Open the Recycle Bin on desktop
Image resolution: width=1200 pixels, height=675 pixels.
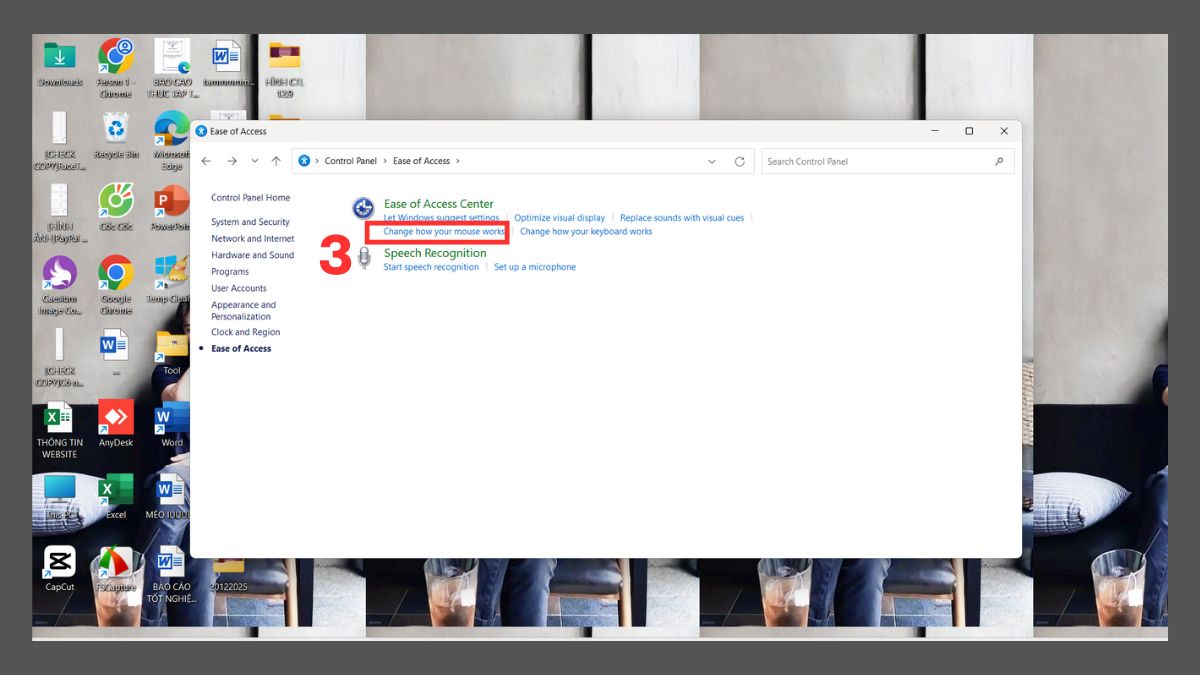[116, 128]
